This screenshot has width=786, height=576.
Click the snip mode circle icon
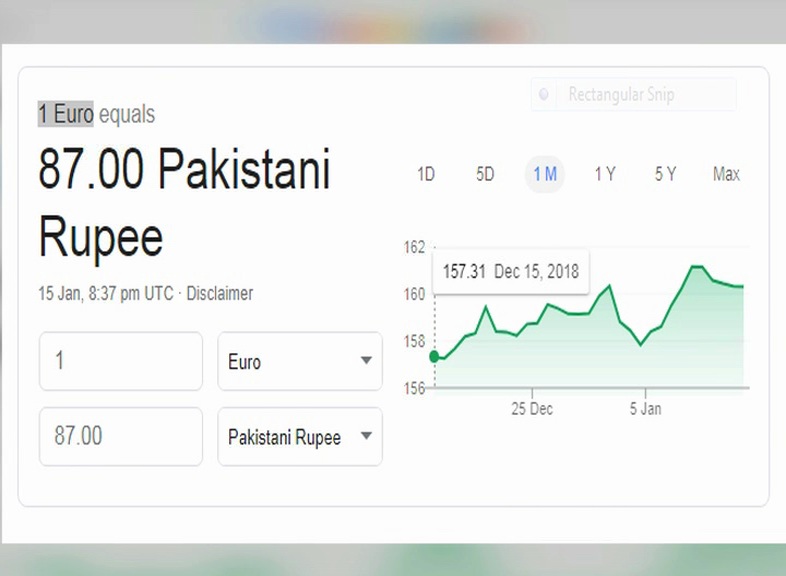[x=543, y=94]
